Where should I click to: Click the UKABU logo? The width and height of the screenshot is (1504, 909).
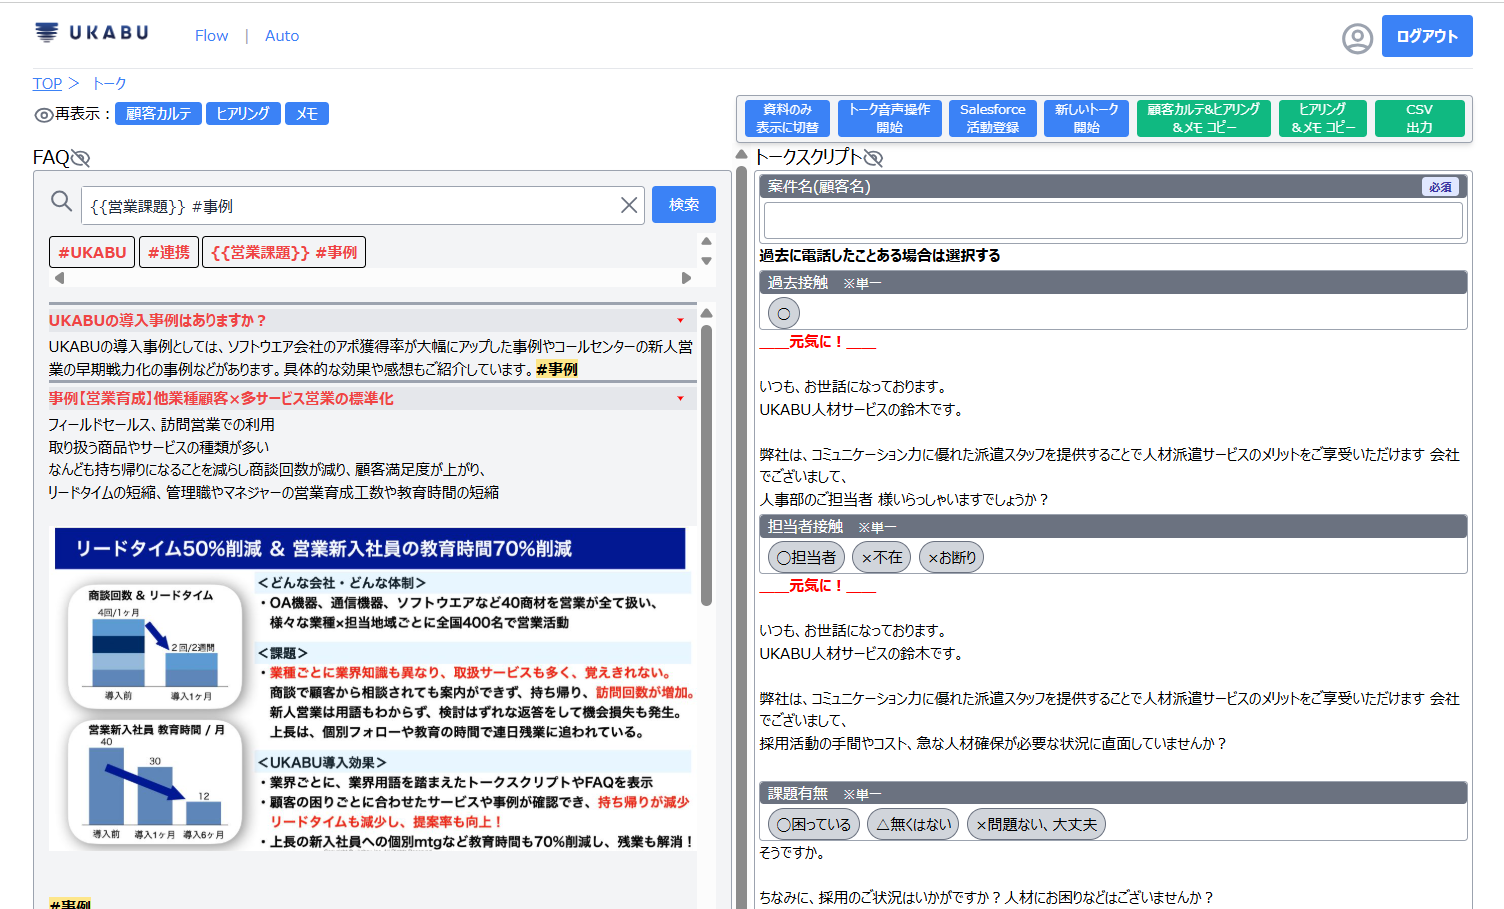point(91,33)
